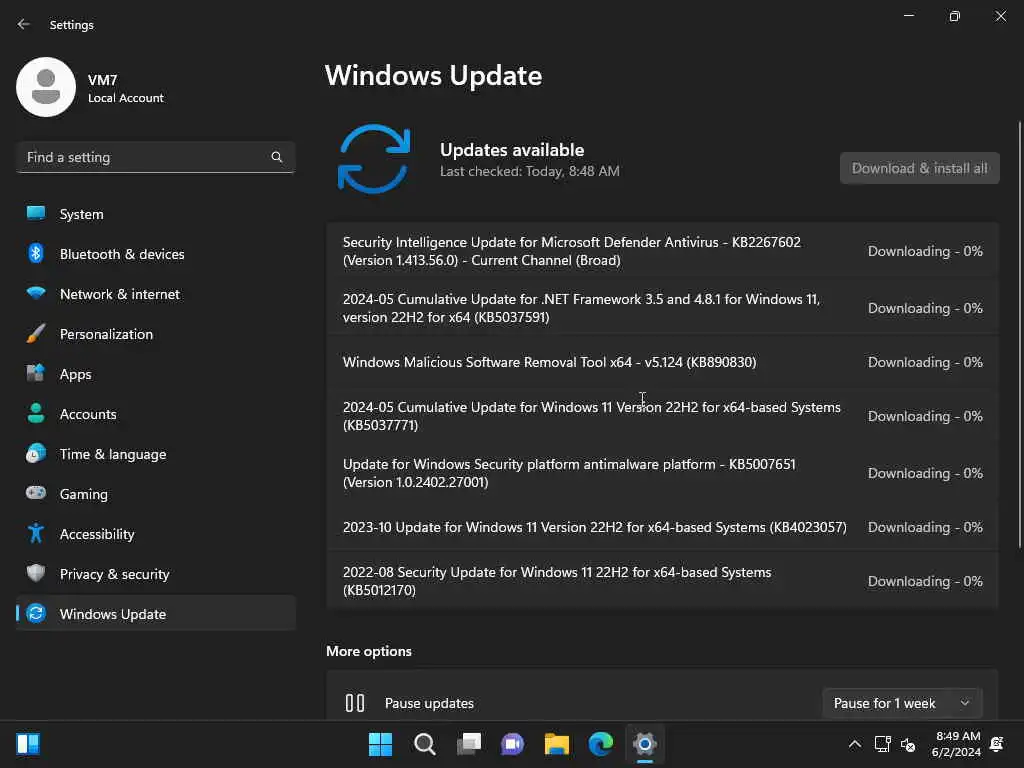This screenshot has width=1024, height=768.
Task: Open the Windows Start menu button
Action: coord(380,744)
